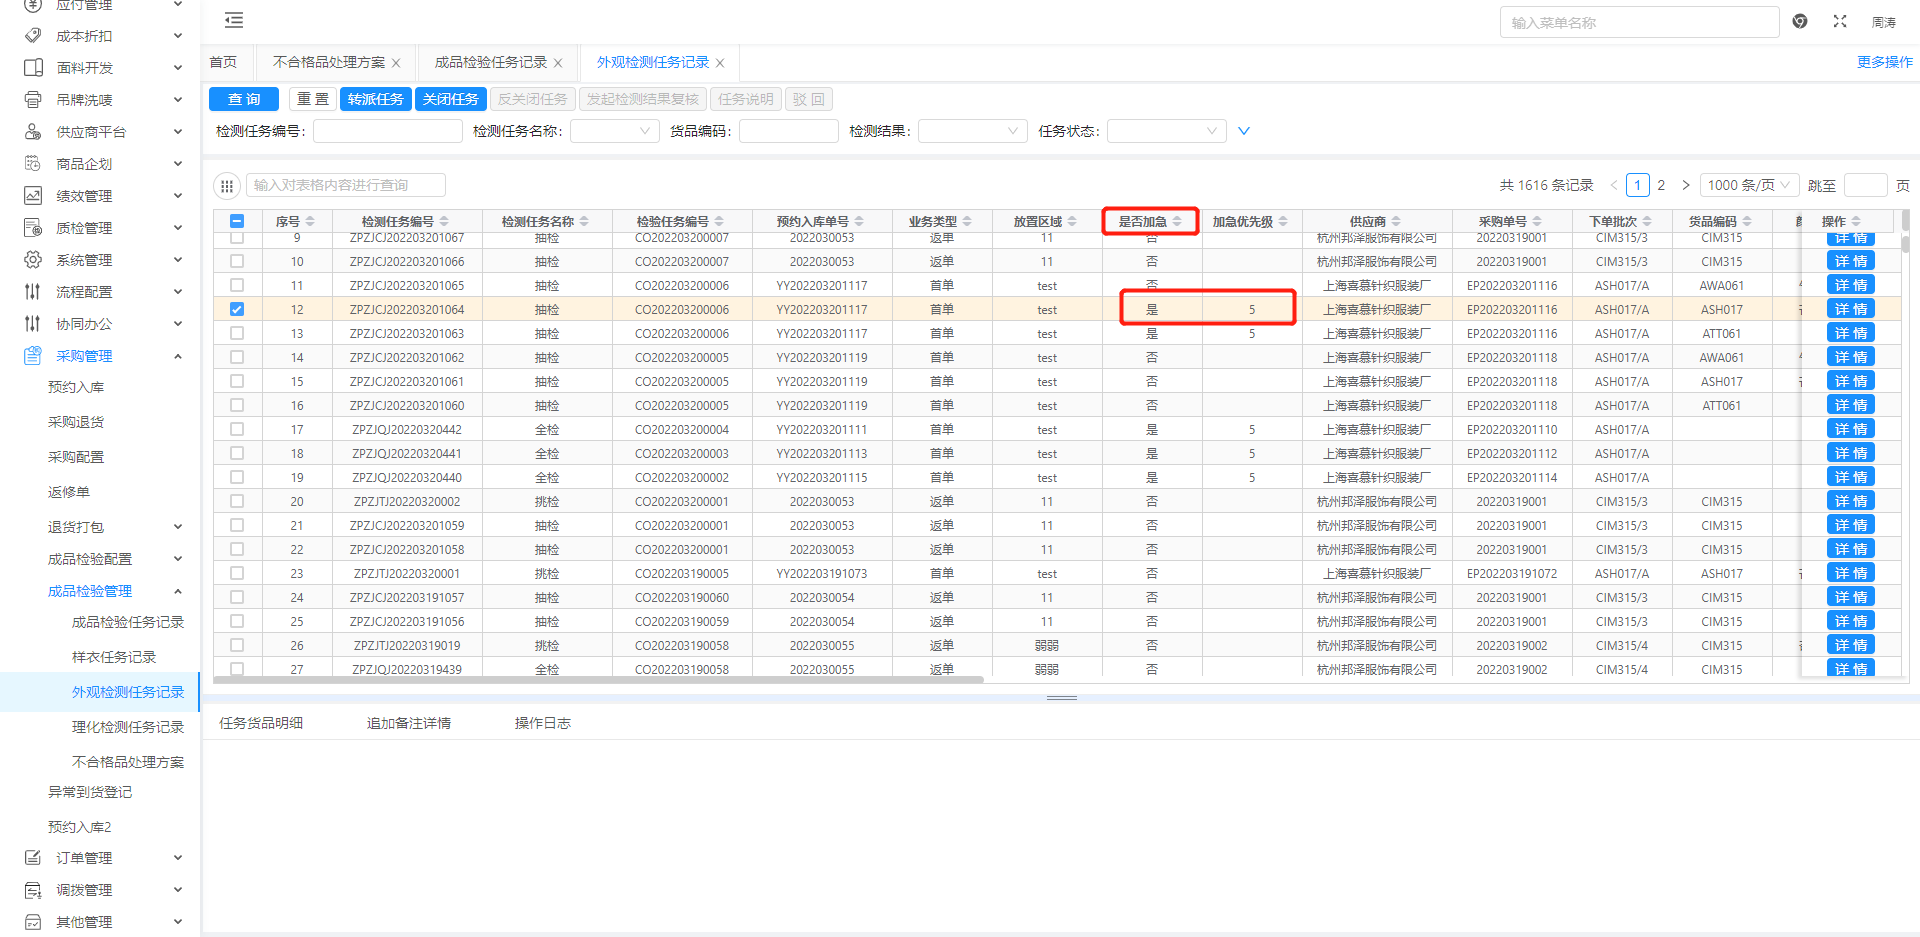Open the 操作日志 tab

pos(542,723)
